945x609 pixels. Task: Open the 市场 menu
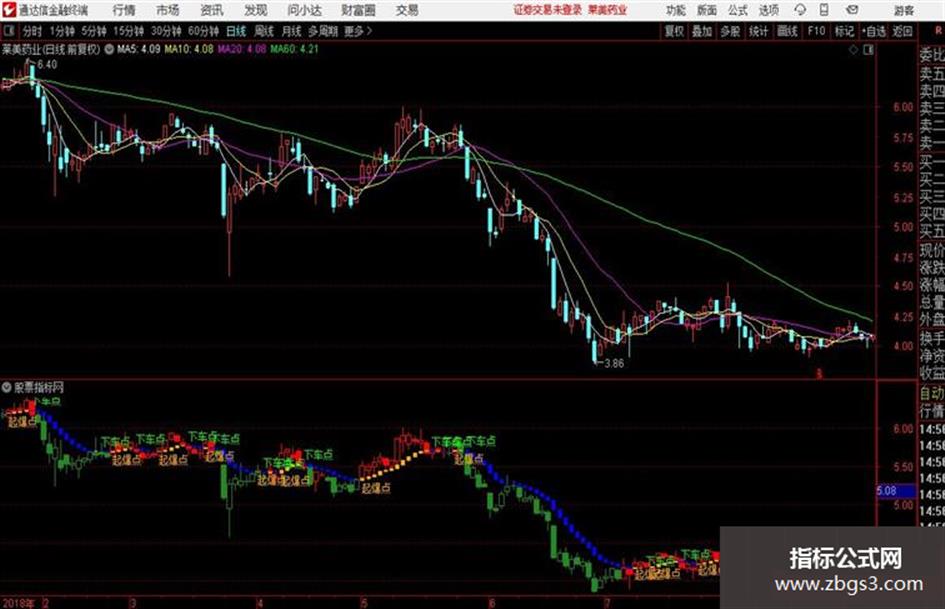click(x=168, y=10)
